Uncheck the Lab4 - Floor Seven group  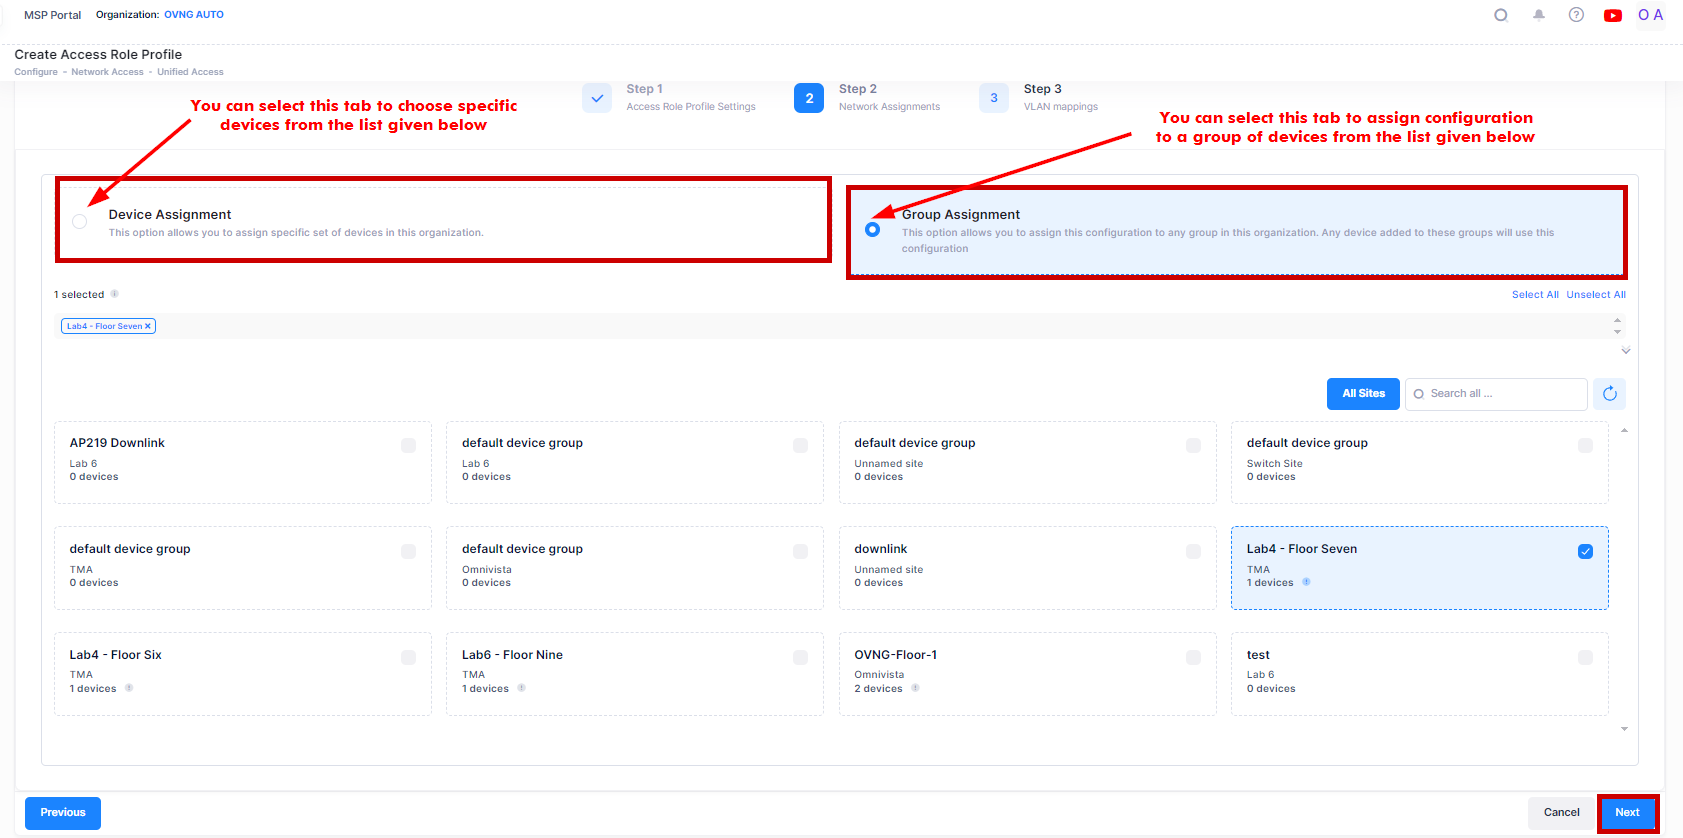pos(1585,552)
